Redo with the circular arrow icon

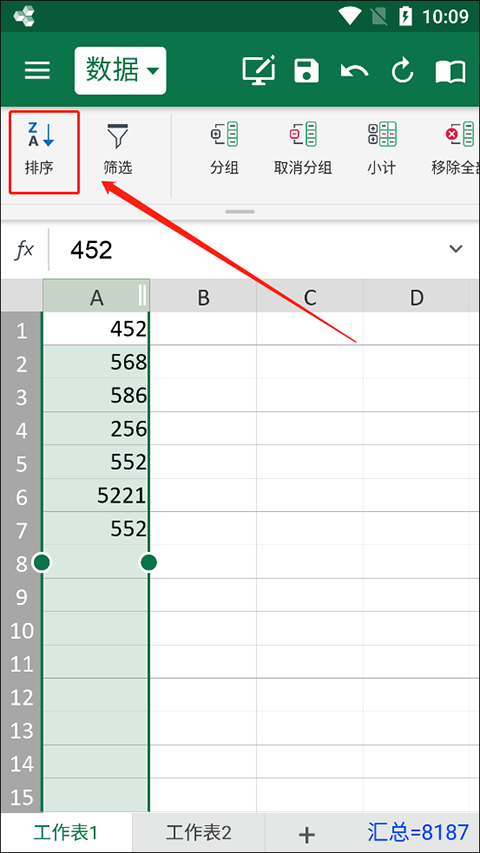tap(403, 71)
